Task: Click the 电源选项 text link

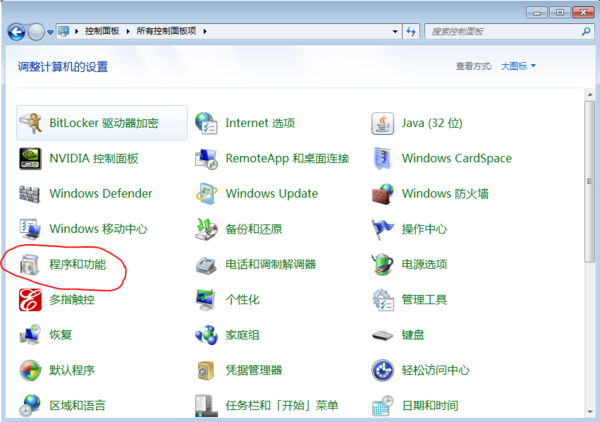Action: (424, 264)
